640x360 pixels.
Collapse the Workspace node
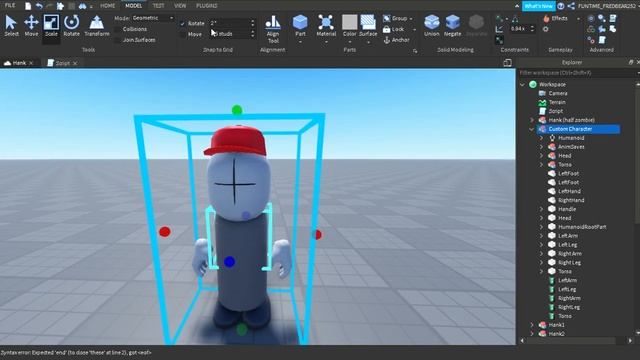pyautogui.click(x=522, y=84)
